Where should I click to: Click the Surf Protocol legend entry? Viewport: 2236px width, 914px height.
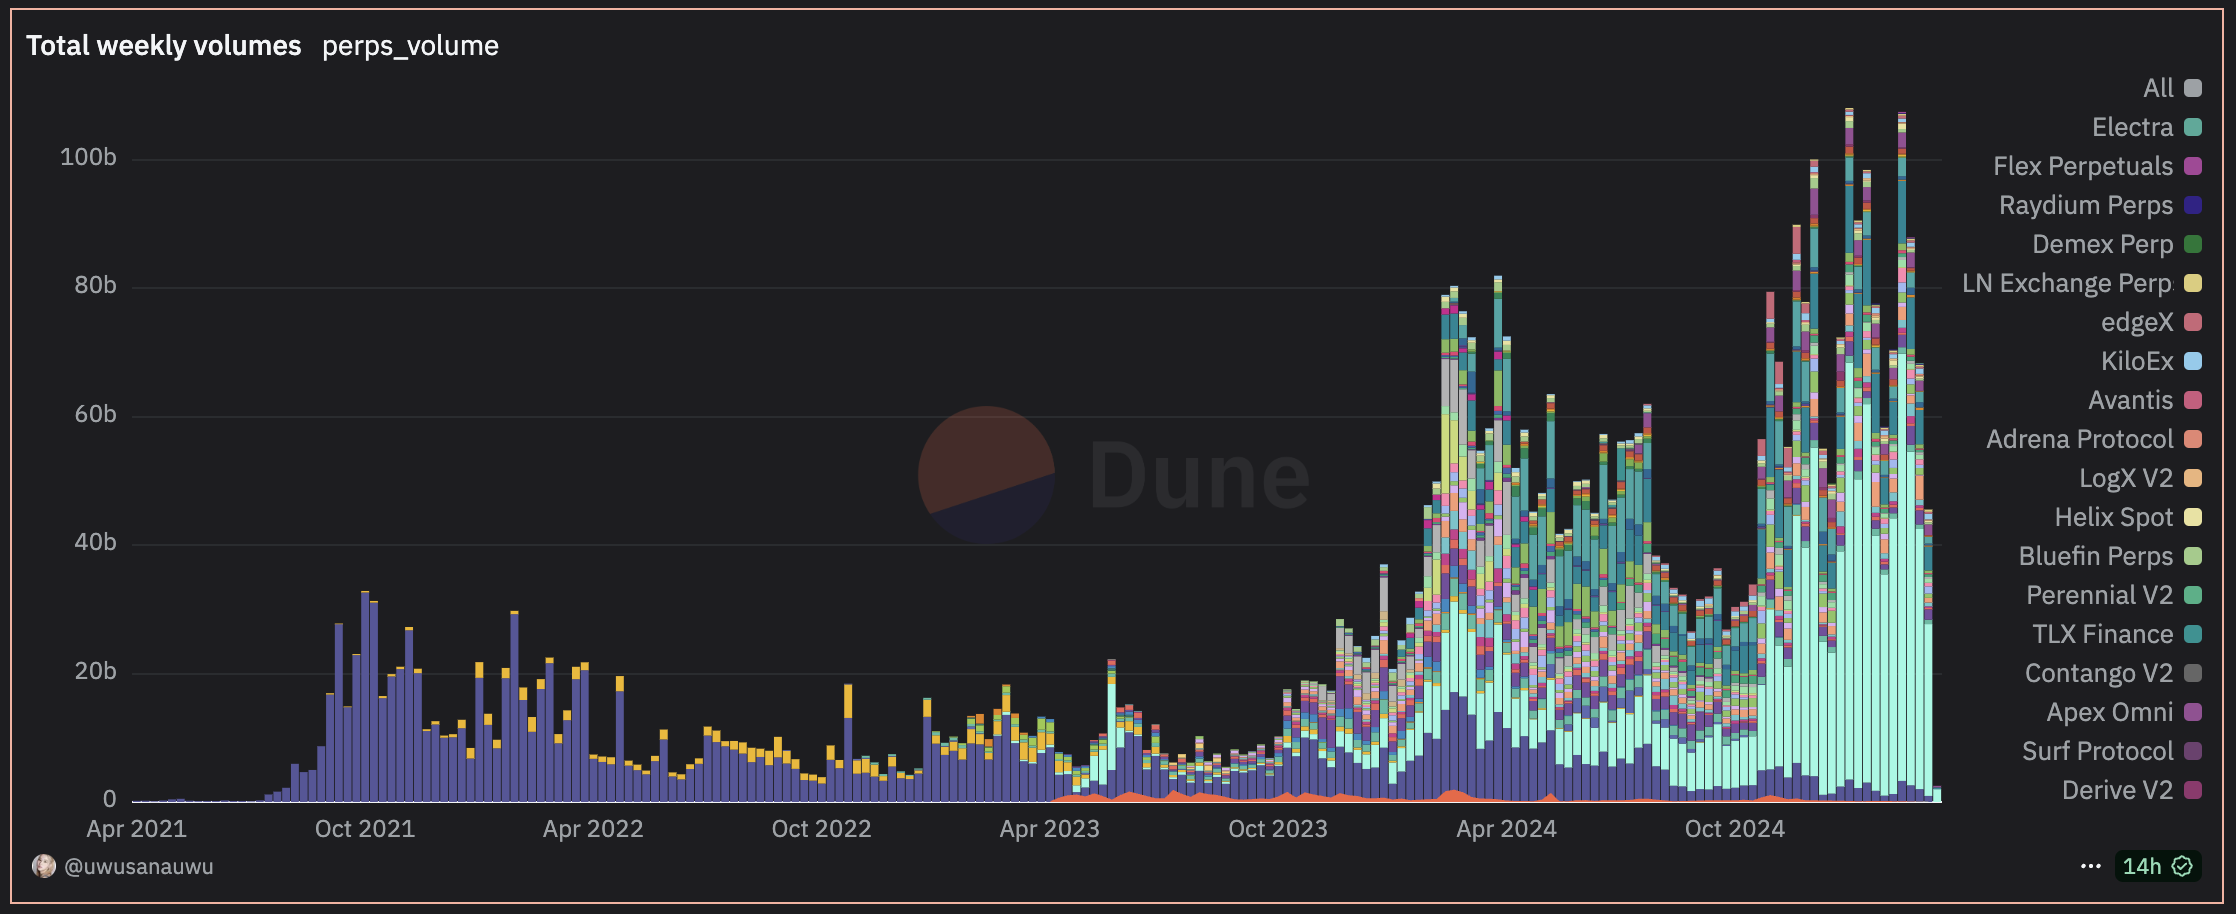point(2112,751)
